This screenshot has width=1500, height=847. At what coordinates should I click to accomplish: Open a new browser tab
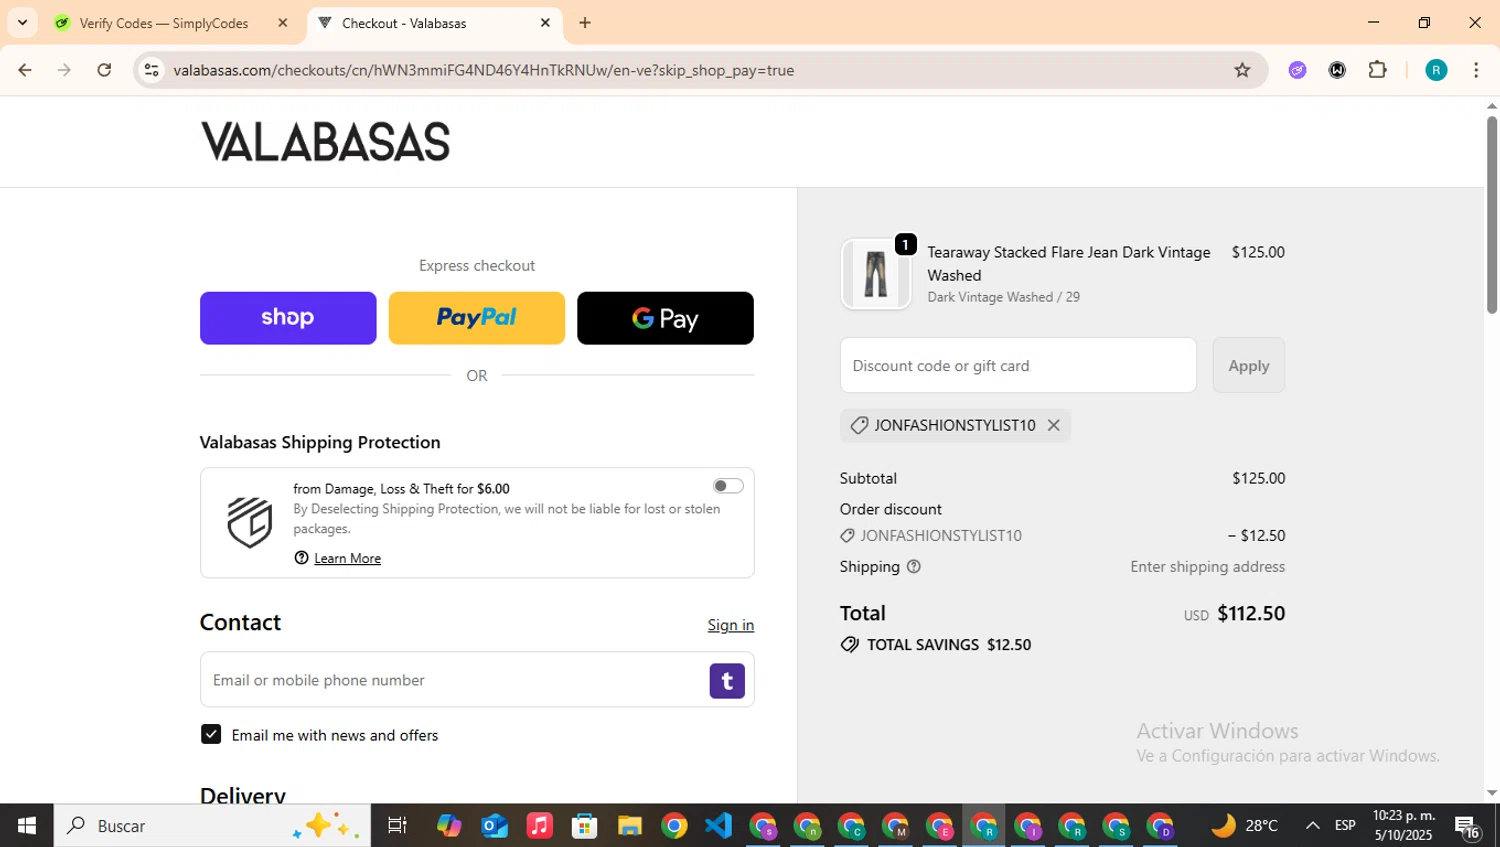(585, 23)
